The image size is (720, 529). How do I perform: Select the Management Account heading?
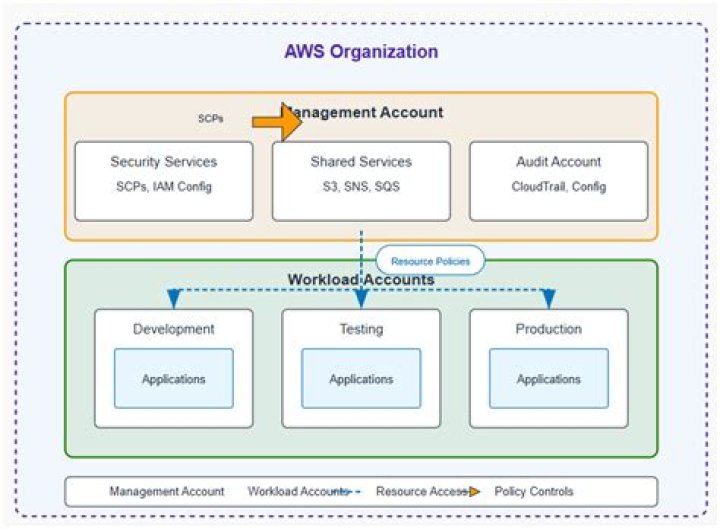click(x=362, y=113)
